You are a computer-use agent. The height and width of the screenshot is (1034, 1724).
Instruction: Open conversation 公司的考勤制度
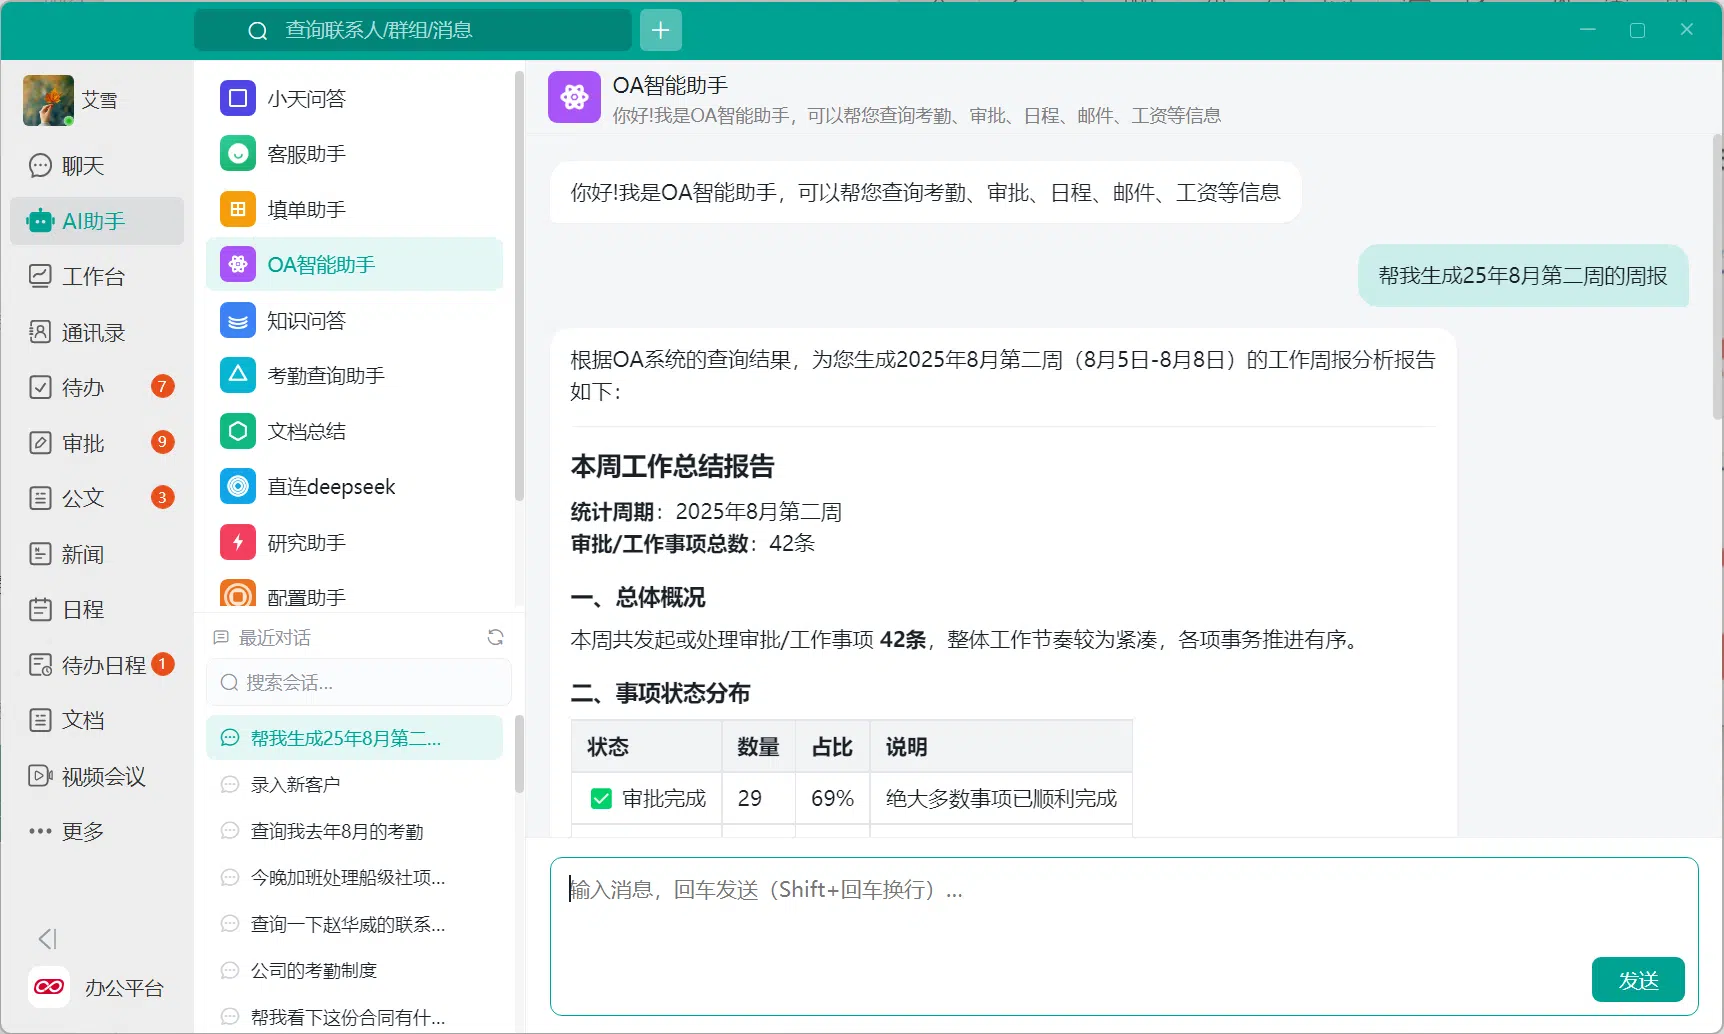point(354,970)
